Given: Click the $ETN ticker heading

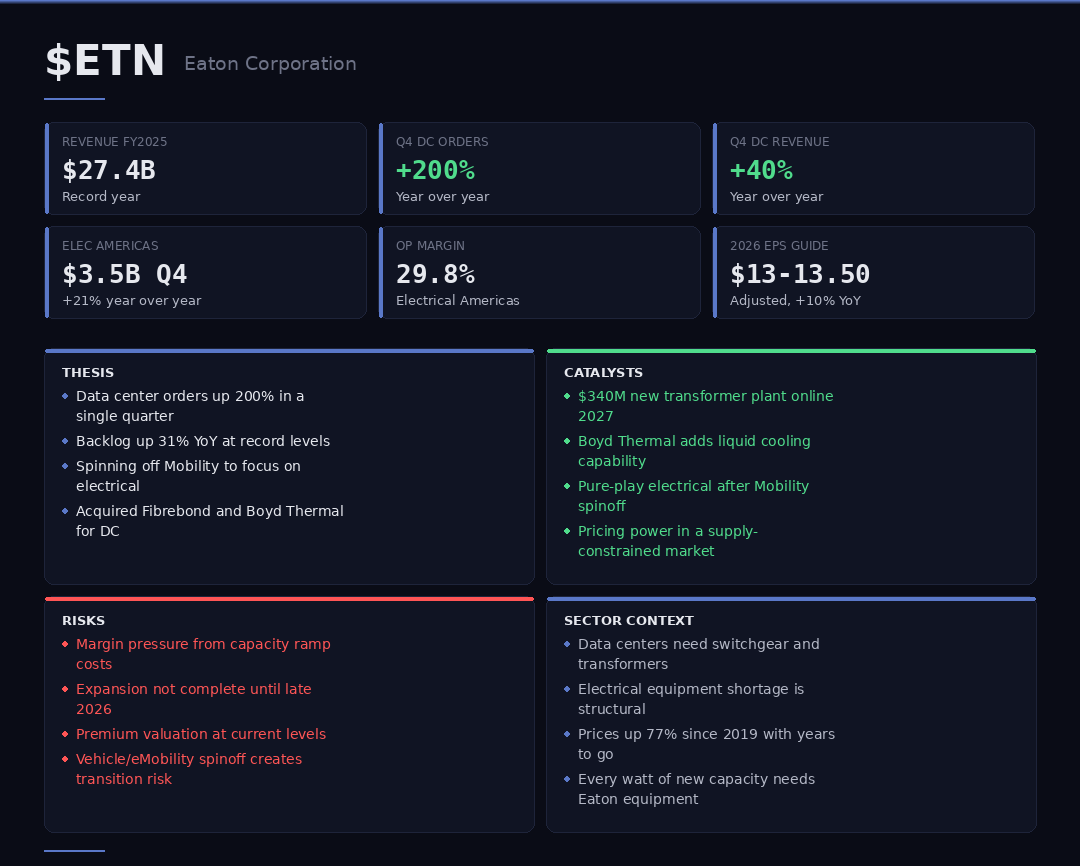Looking at the screenshot, I should tap(105, 61).
